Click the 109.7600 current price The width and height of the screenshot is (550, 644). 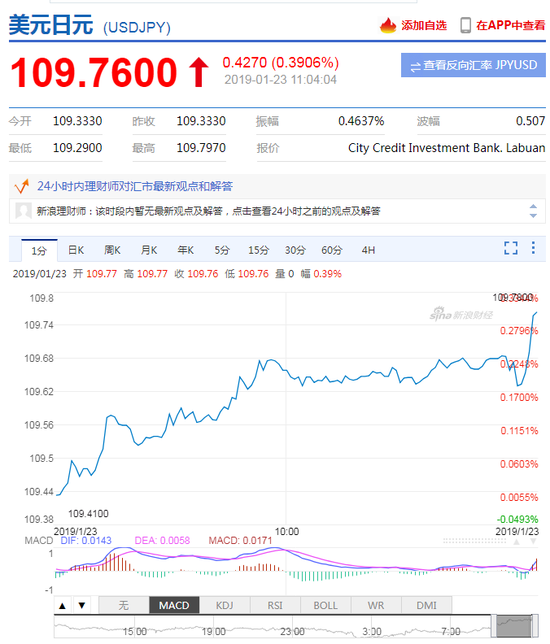tap(94, 73)
